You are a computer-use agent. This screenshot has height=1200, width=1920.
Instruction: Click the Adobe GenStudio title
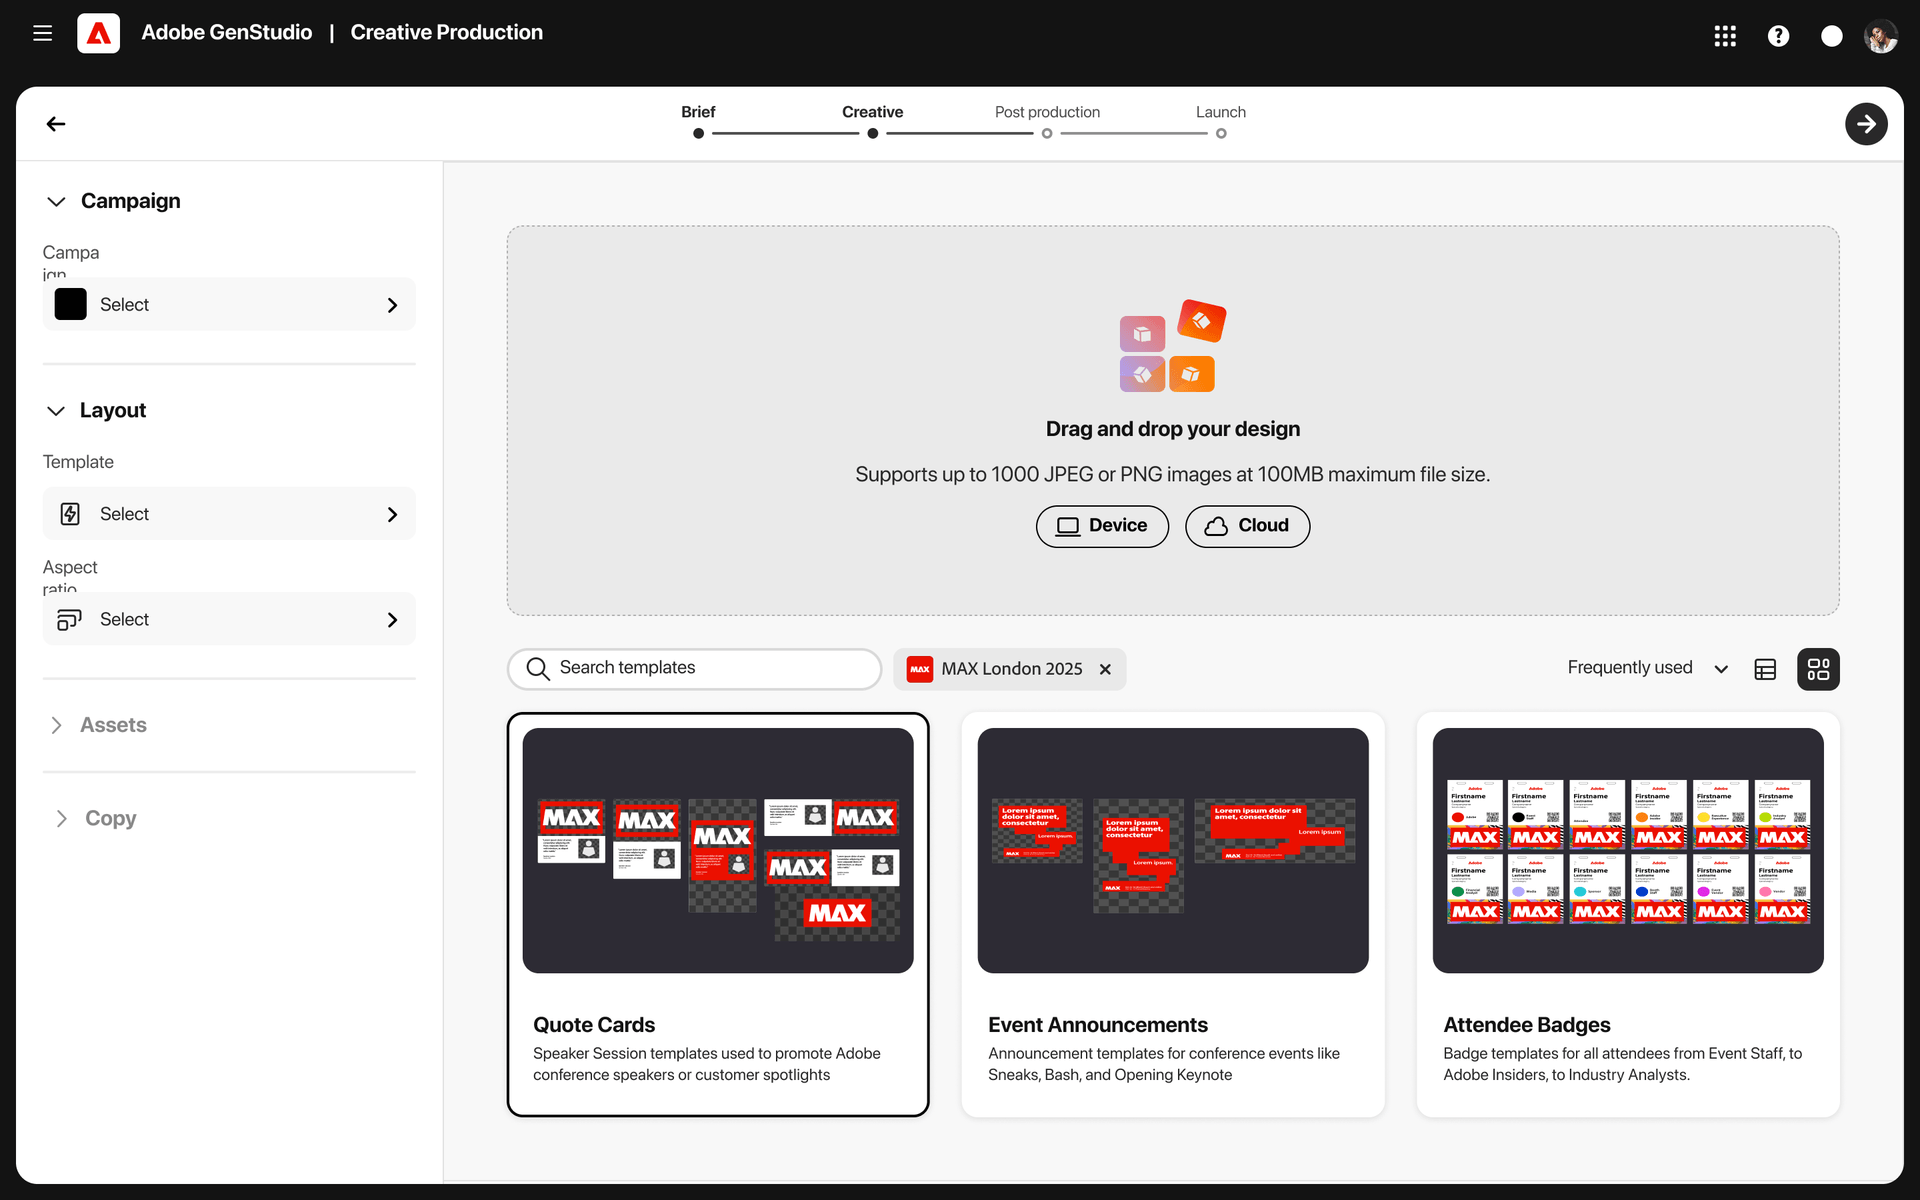(x=227, y=33)
